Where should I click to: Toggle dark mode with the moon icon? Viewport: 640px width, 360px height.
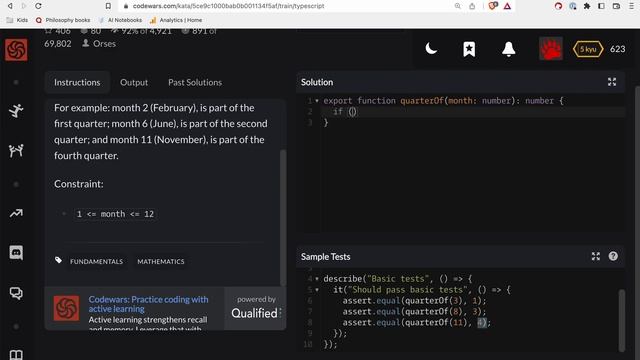(431, 49)
